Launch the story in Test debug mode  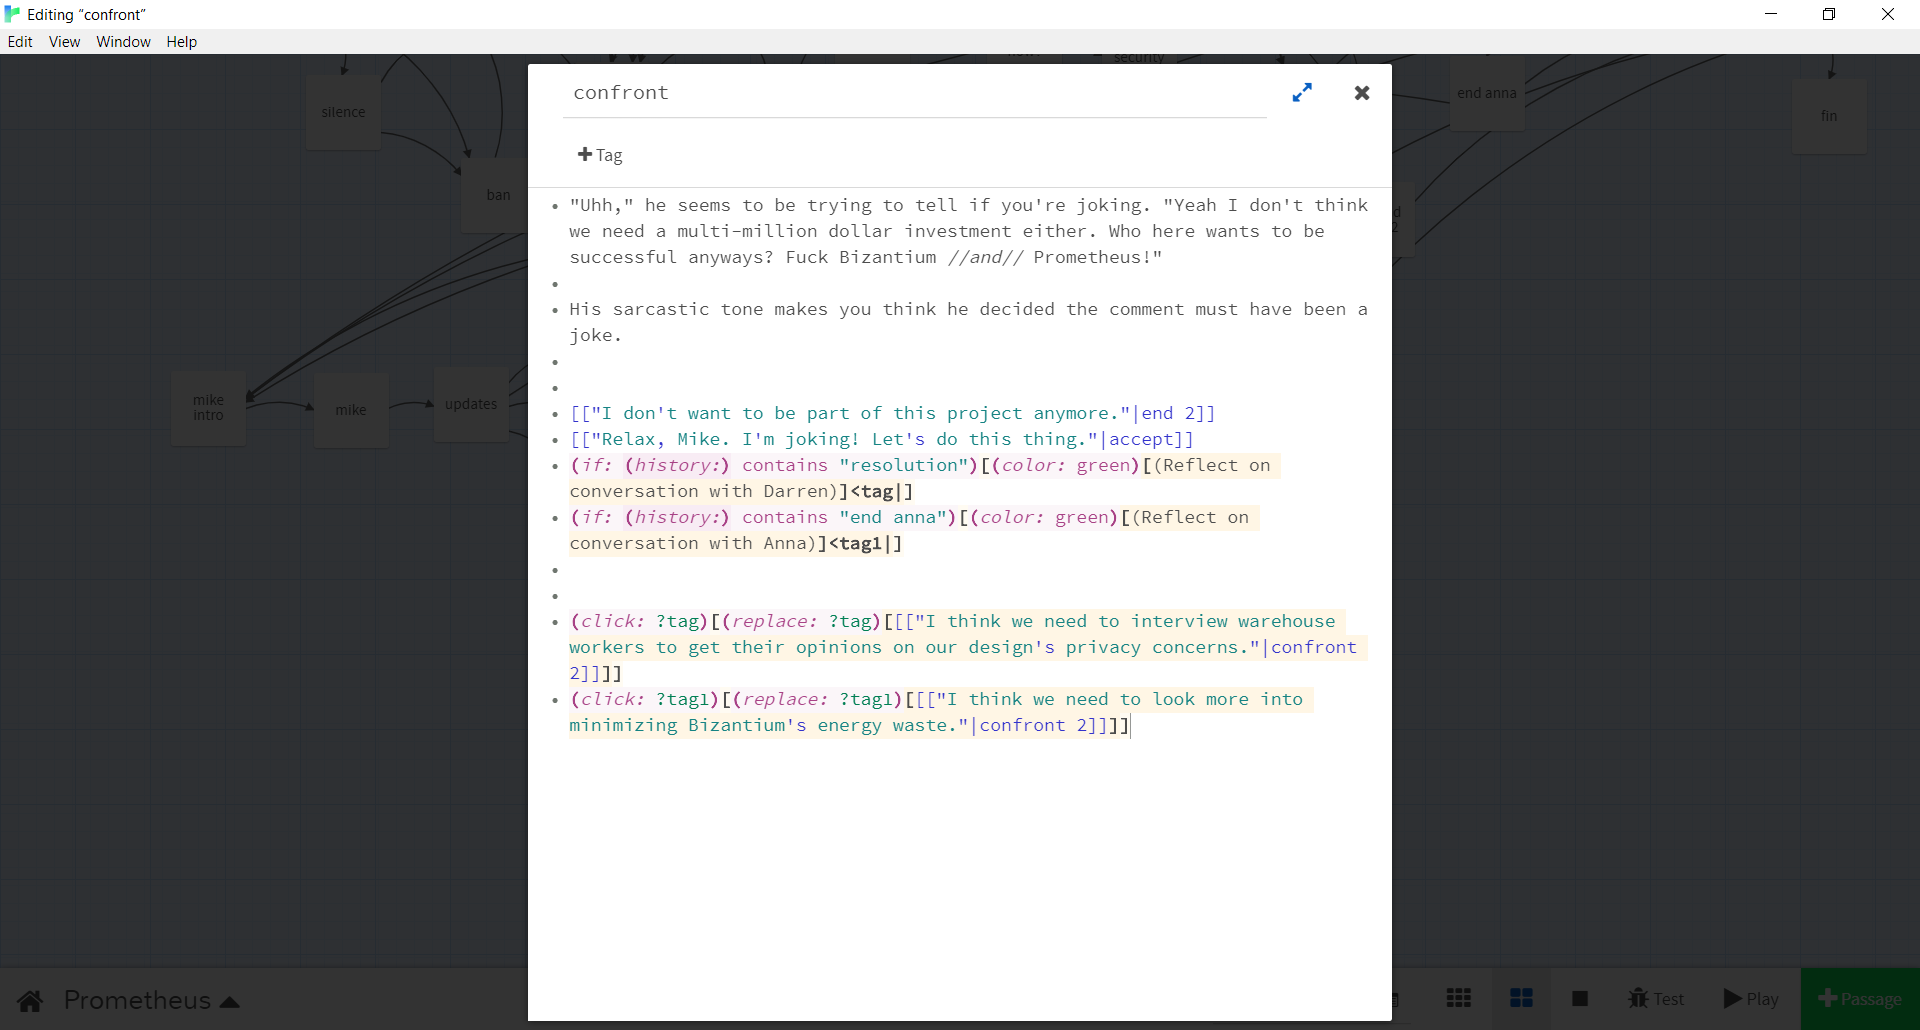coord(1656,998)
